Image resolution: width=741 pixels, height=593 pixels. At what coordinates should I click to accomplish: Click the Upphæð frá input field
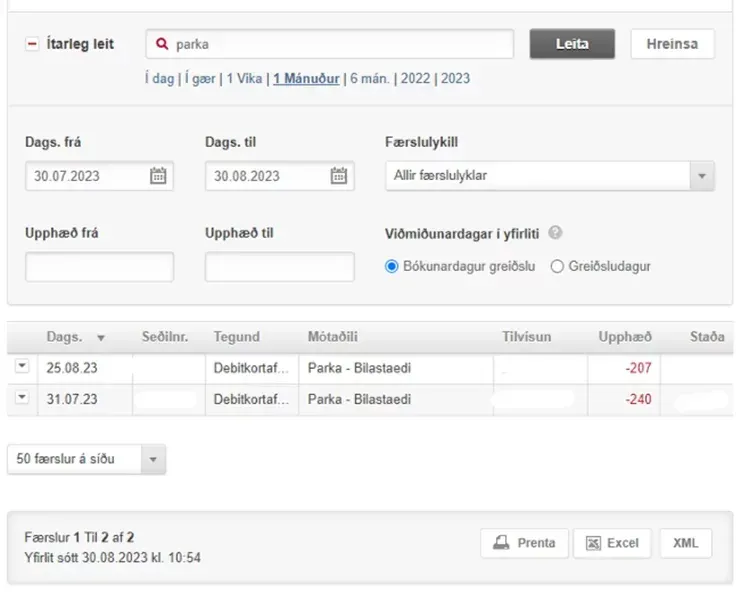(x=99, y=267)
